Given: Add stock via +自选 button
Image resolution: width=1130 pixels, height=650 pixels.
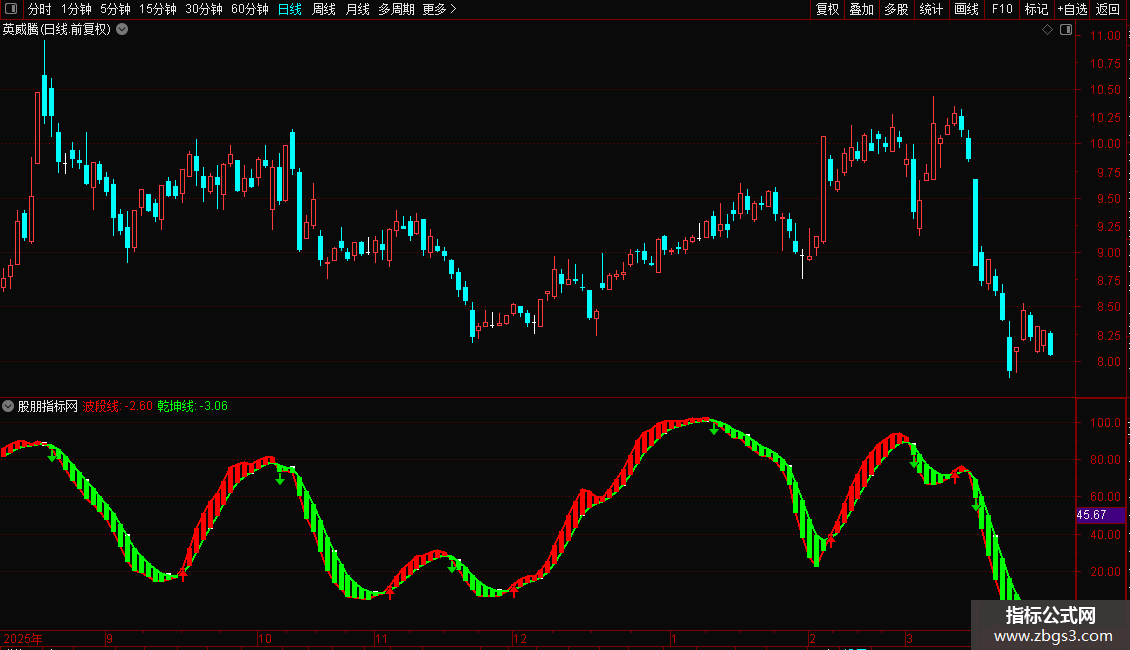Looking at the screenshot, I should (x=1072, y=9).
